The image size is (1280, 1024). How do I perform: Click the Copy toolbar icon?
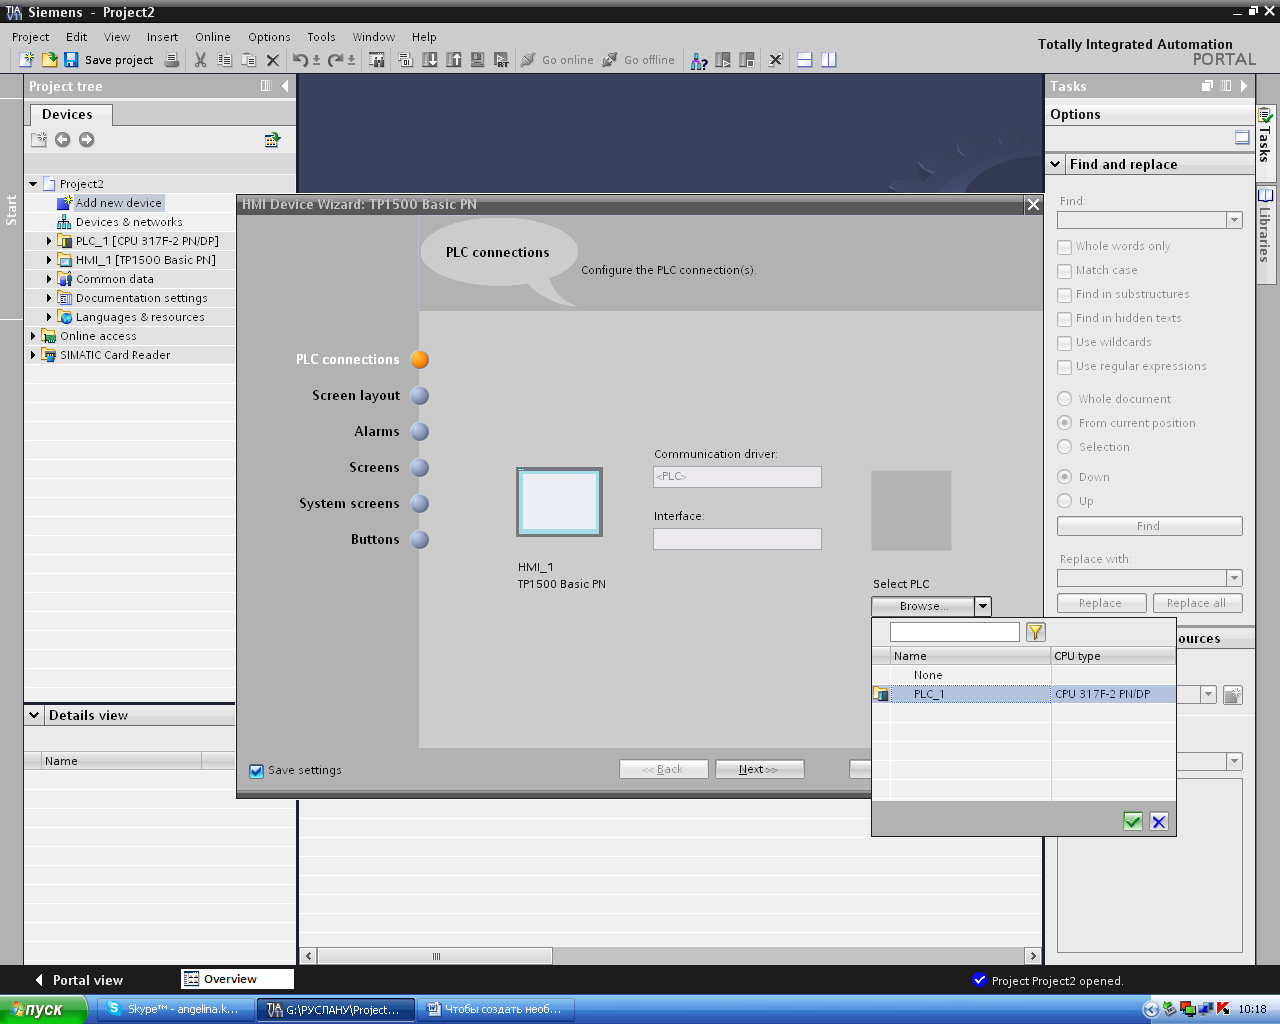point(224,60)
